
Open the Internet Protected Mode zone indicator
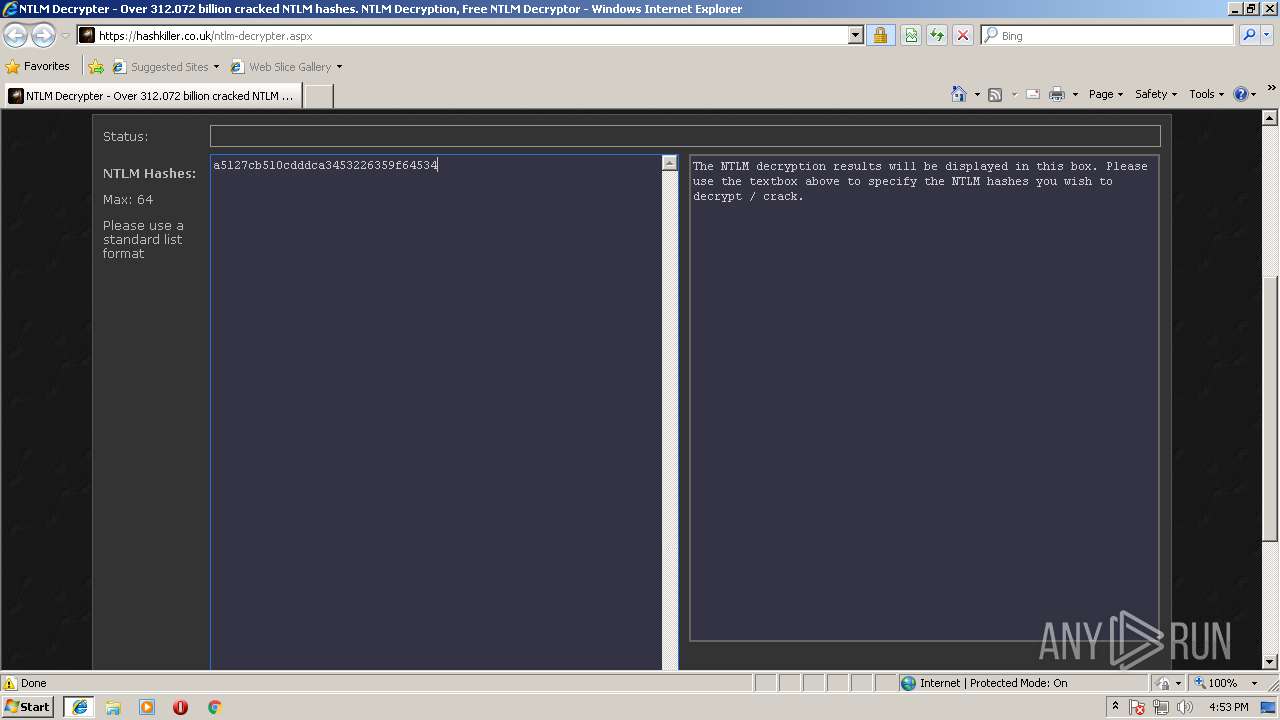click(x=984, y=683)
